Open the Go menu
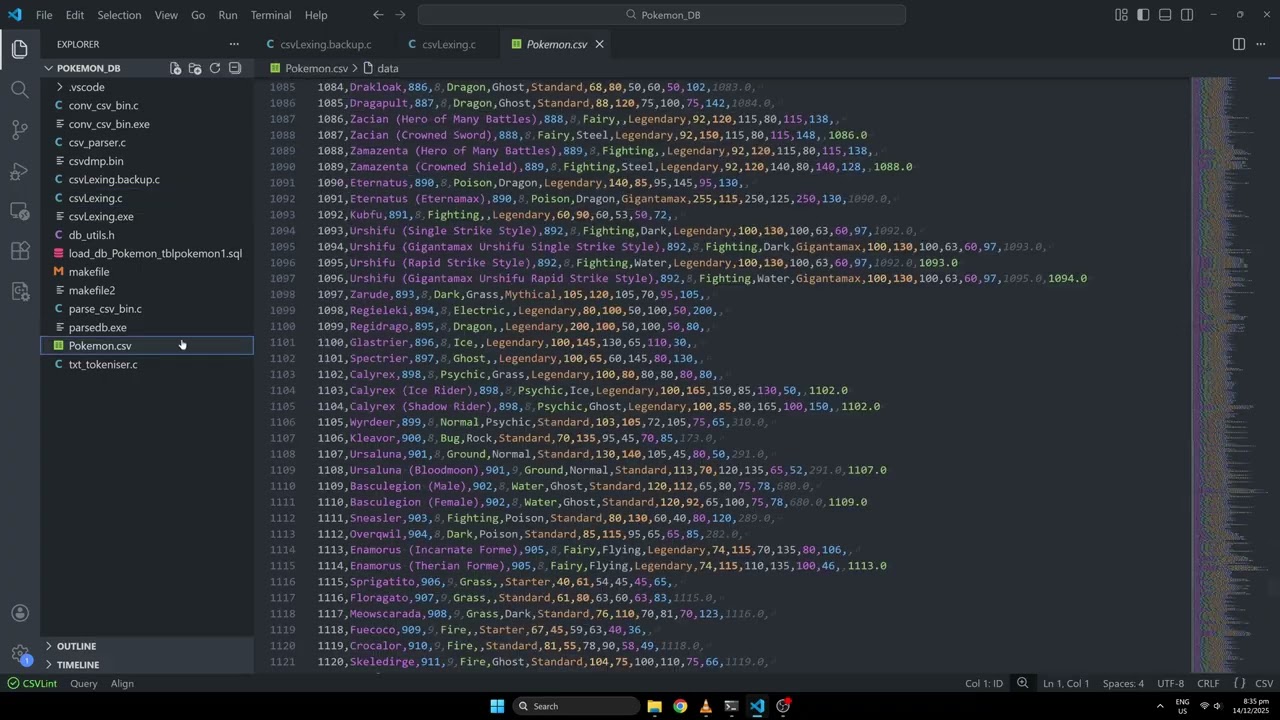Viewport: 1280px width, 720px height. pos(198,15)
